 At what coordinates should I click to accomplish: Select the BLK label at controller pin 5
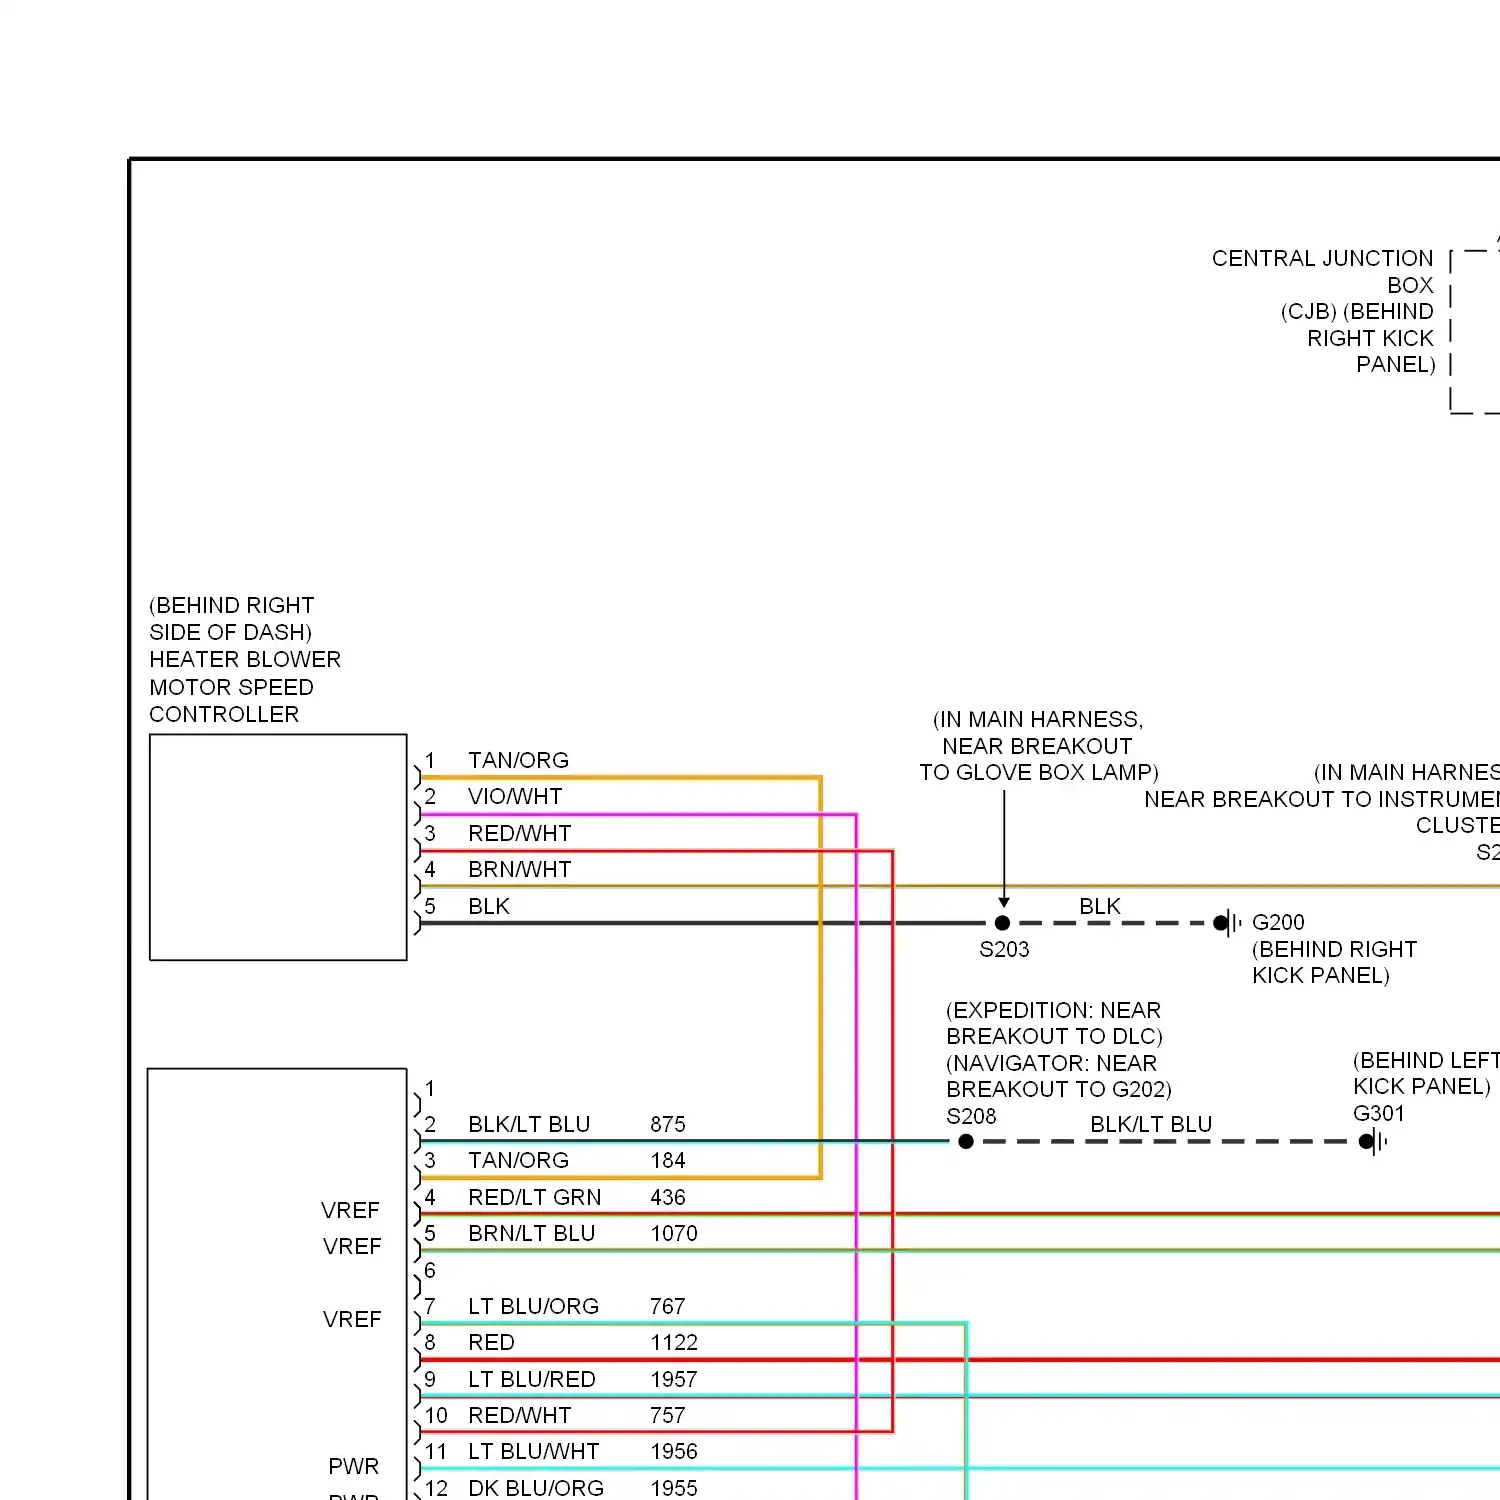(x=489, y=906)
